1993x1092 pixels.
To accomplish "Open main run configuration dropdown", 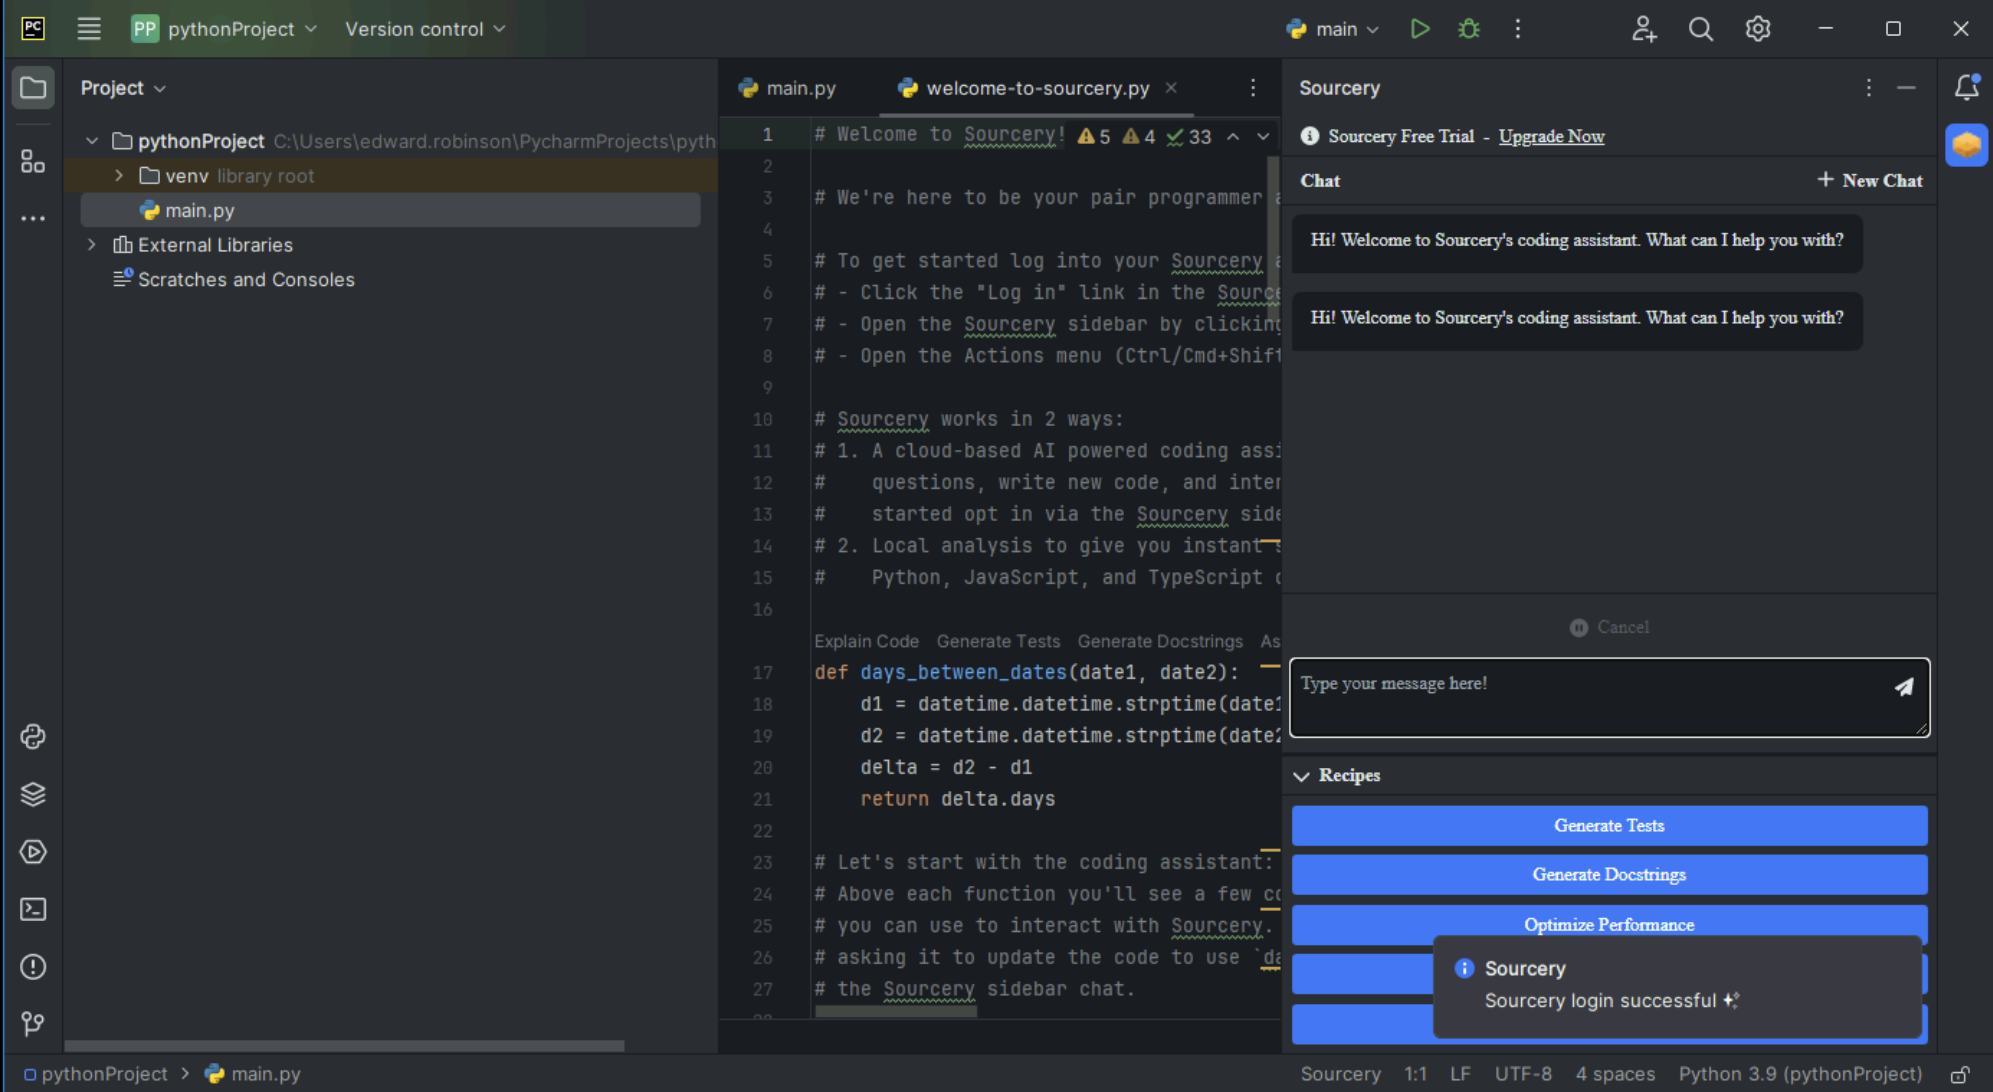I will click(x=1333, y=29).
